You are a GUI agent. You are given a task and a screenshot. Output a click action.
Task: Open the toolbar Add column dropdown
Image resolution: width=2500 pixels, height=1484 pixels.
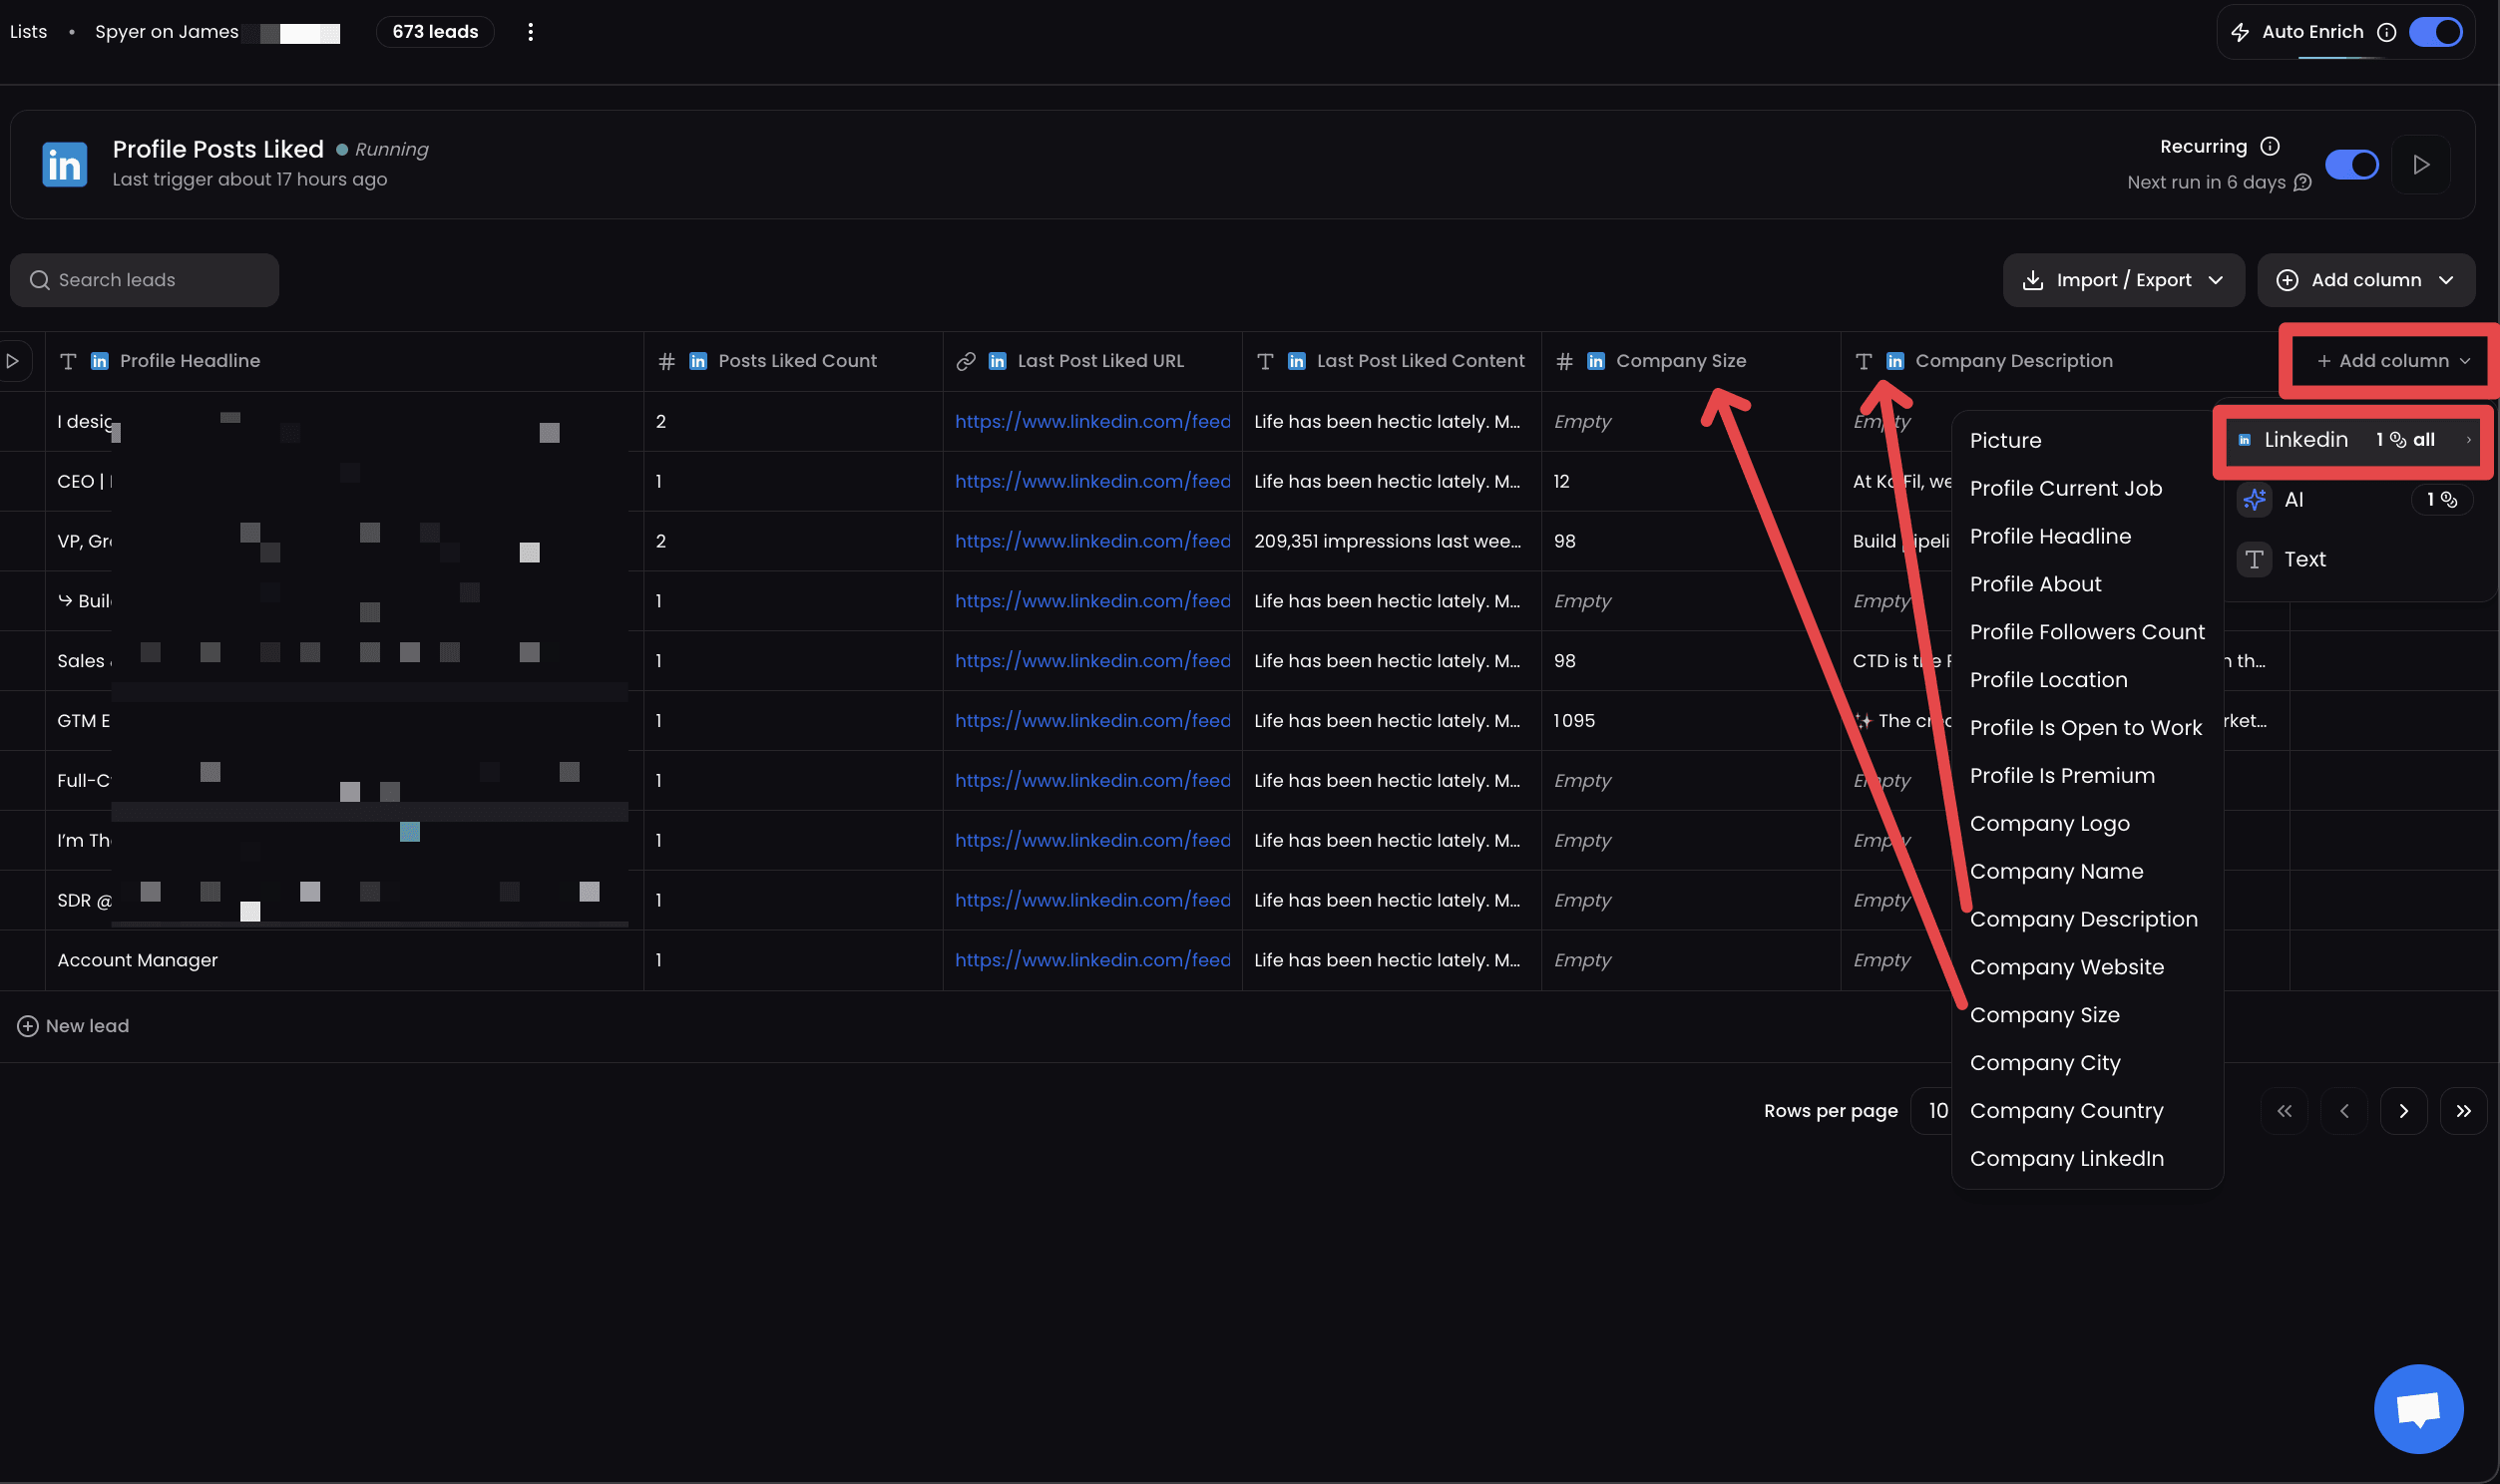tap(2365, 280)
